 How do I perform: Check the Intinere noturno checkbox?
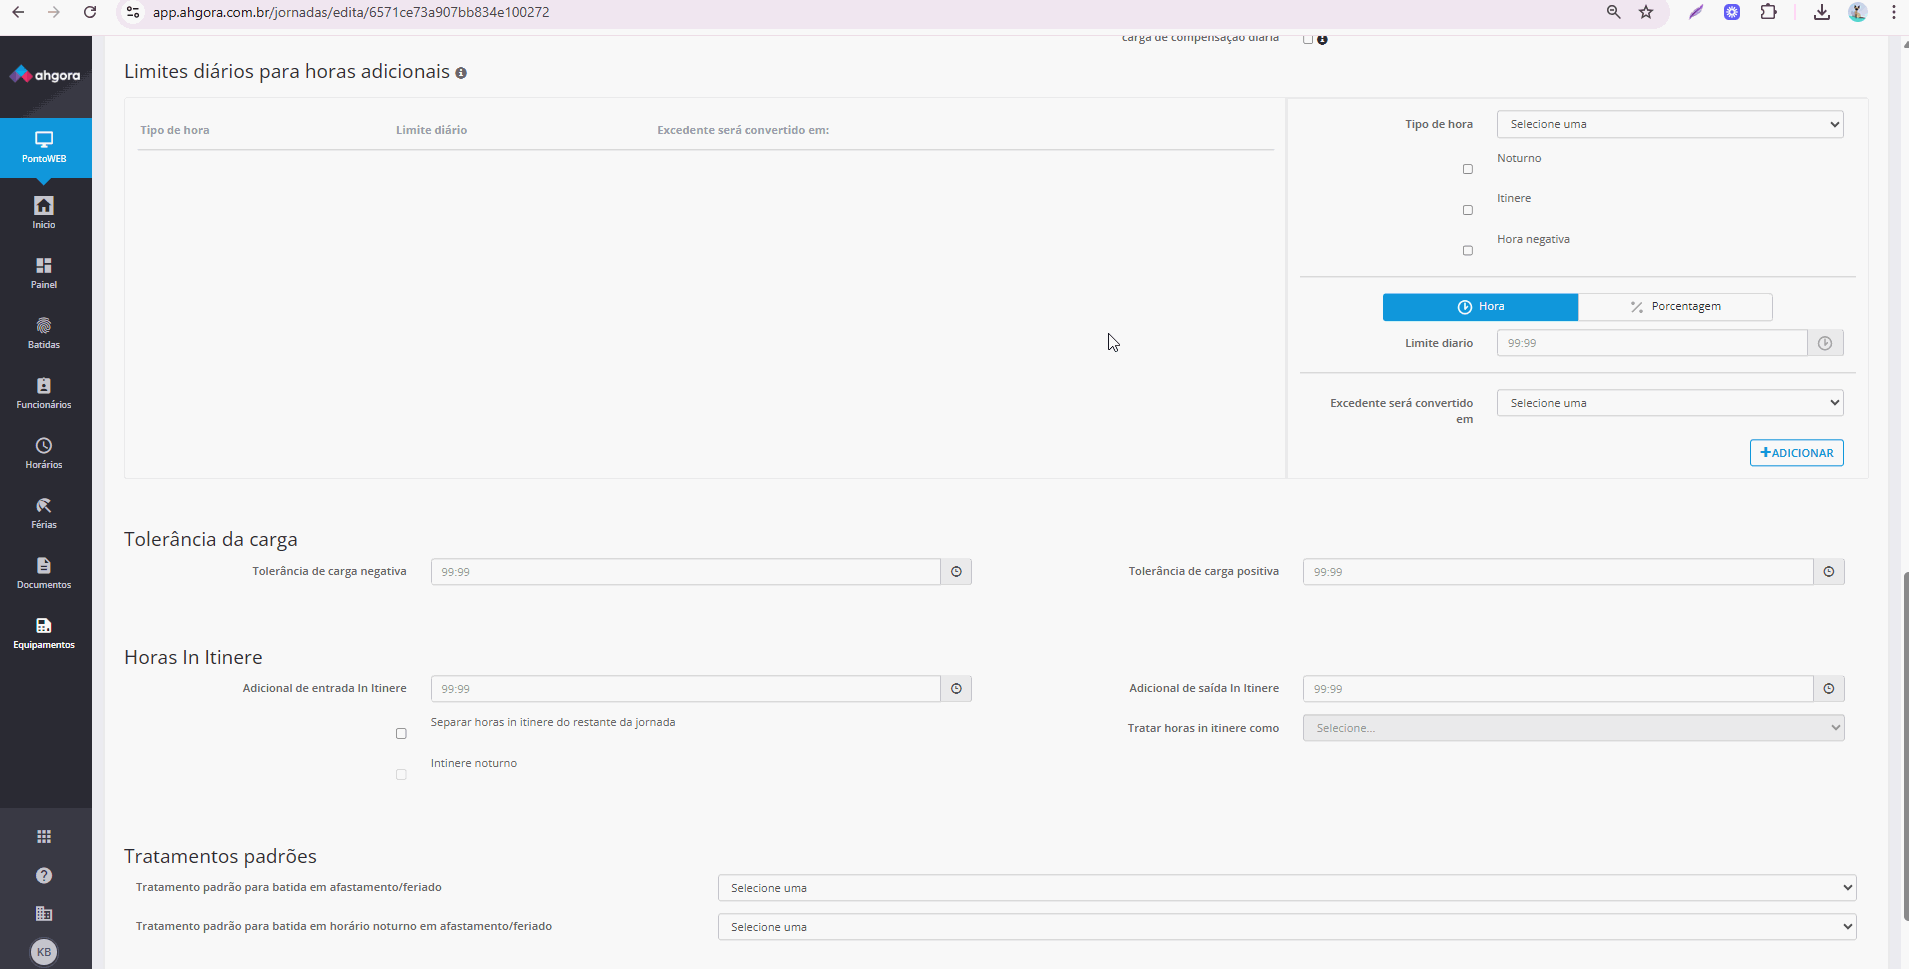(x=401, y=775)
